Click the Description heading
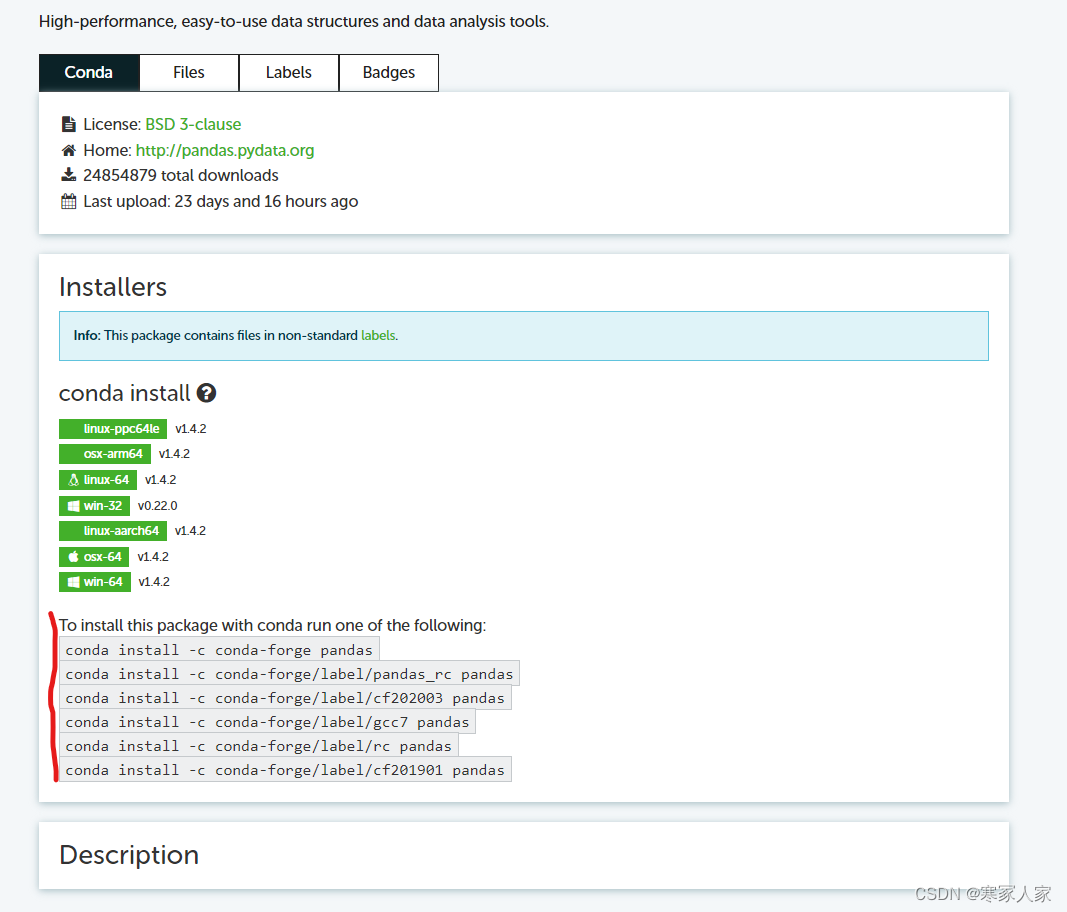Viewport: 1067px width, 912px height. tap(129, 855)
